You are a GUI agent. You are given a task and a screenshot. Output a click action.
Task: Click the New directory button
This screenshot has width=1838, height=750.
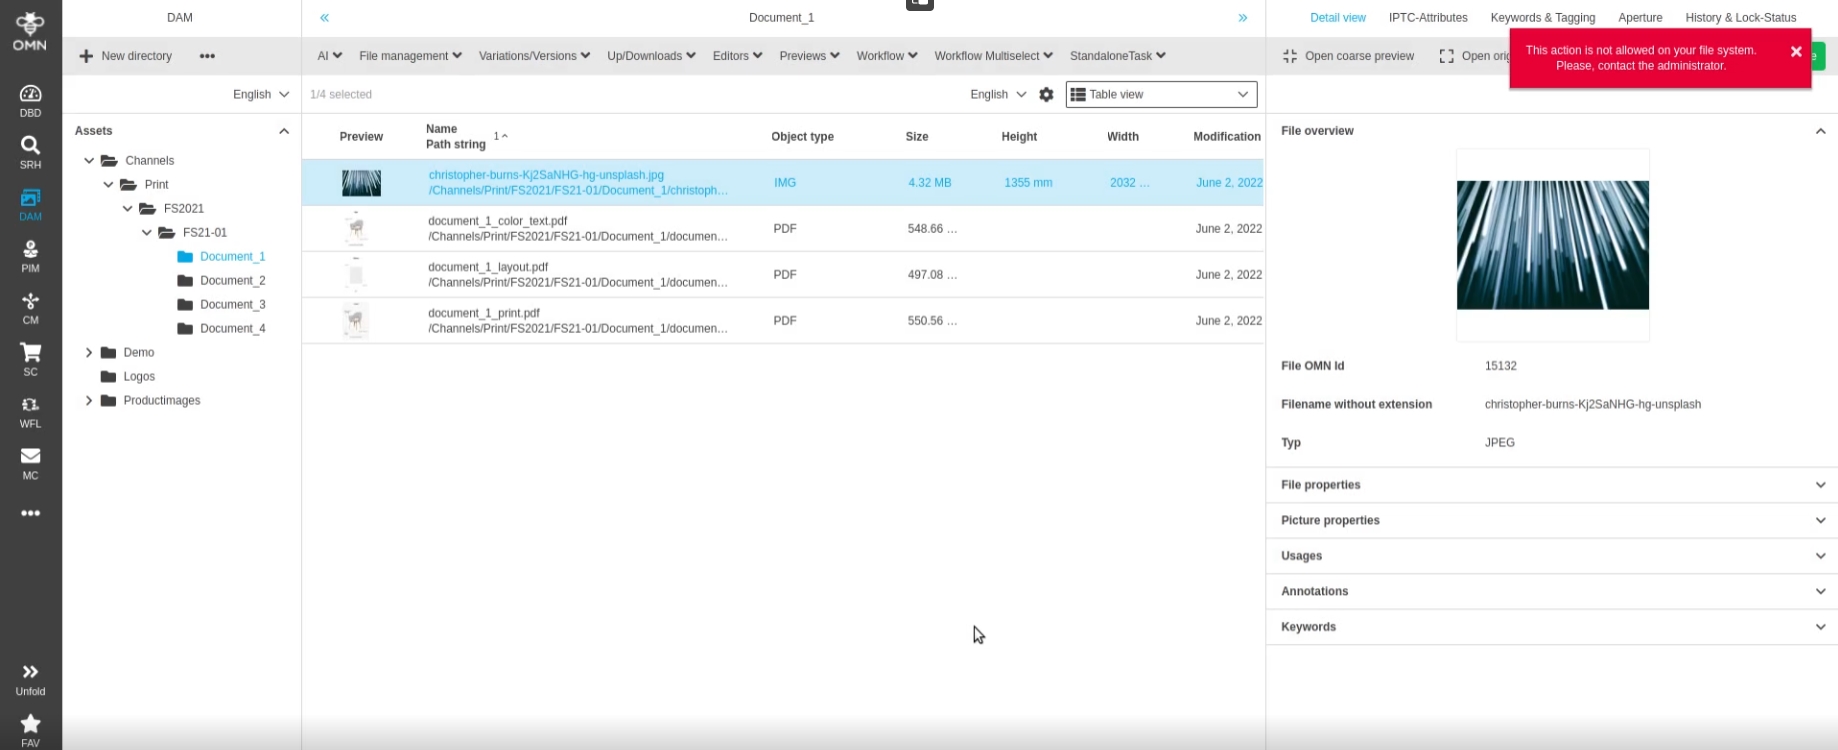126,56
